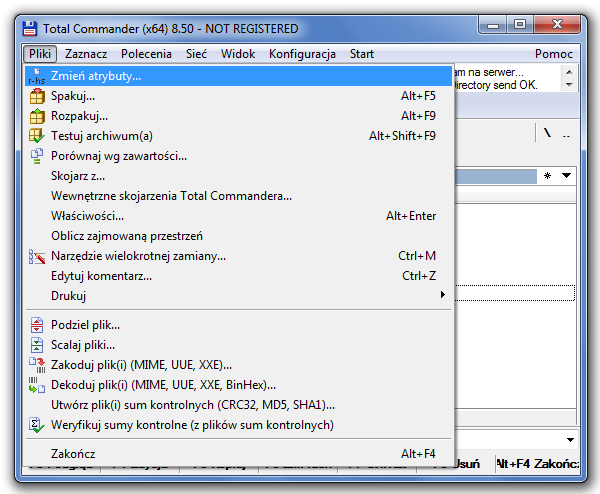Minimize the Total Commander window
This screenshot has height=494, width=600.
[492, 25]
